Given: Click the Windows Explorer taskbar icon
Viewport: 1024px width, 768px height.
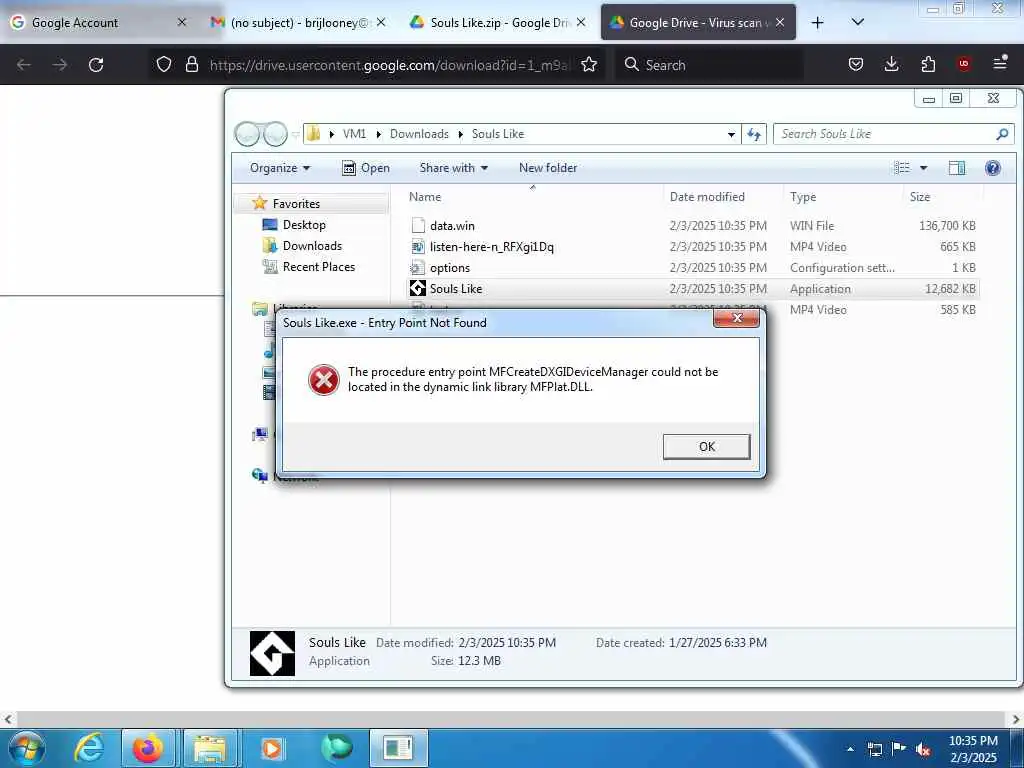Looking at the screenshot, I should [210, 748].
